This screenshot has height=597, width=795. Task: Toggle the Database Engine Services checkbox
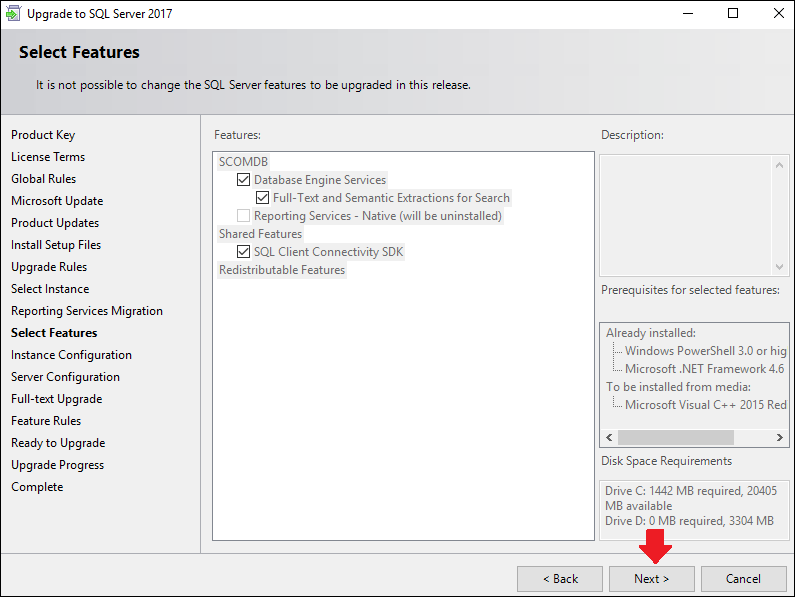[243, 180]
